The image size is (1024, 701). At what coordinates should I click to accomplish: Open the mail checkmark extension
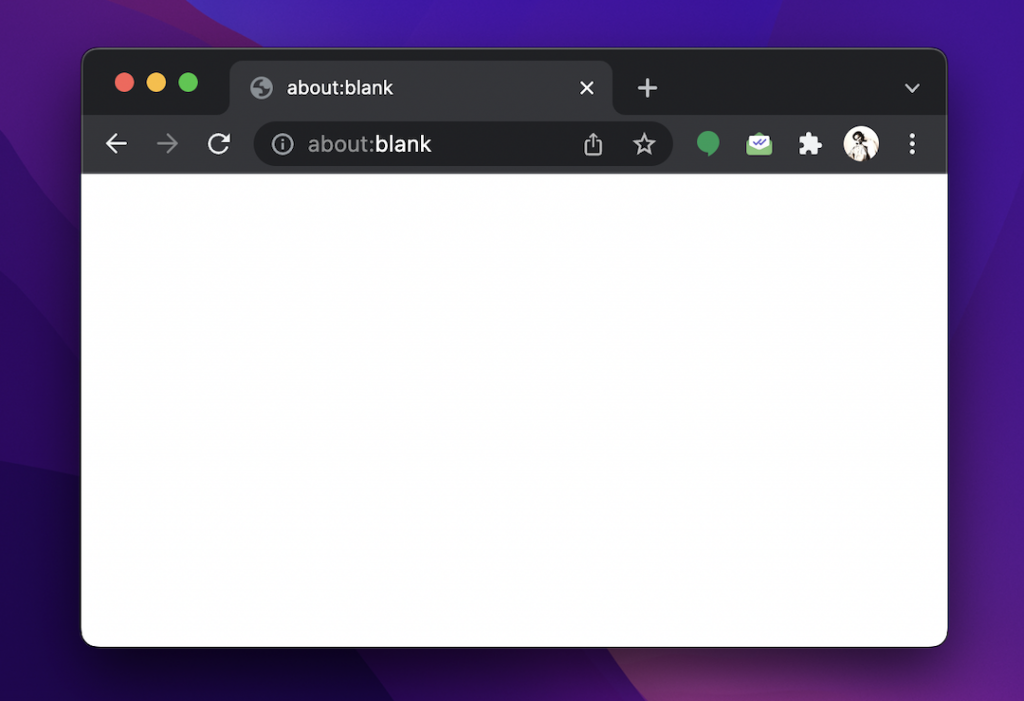click(x=759, y=144)
